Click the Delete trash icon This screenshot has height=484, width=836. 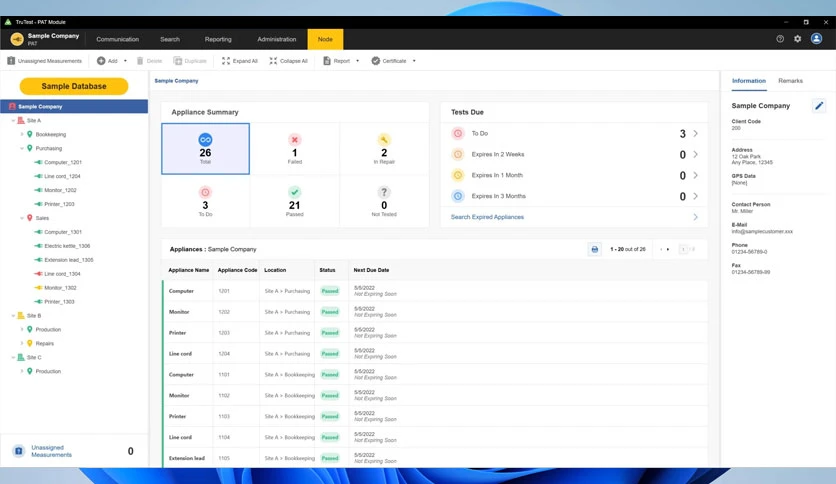[x=140, y=61]
